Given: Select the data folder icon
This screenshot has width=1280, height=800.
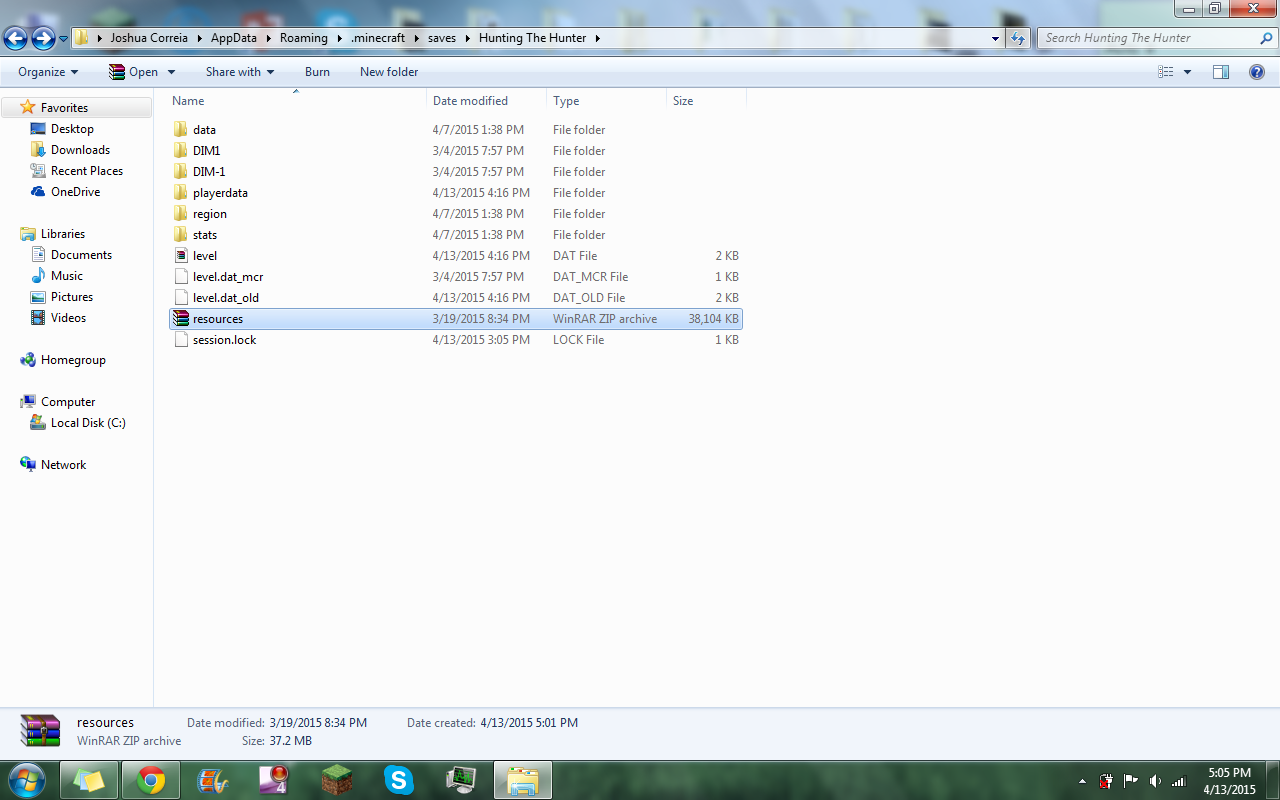Looking at the screenshot, I should (x=180, y=130).
